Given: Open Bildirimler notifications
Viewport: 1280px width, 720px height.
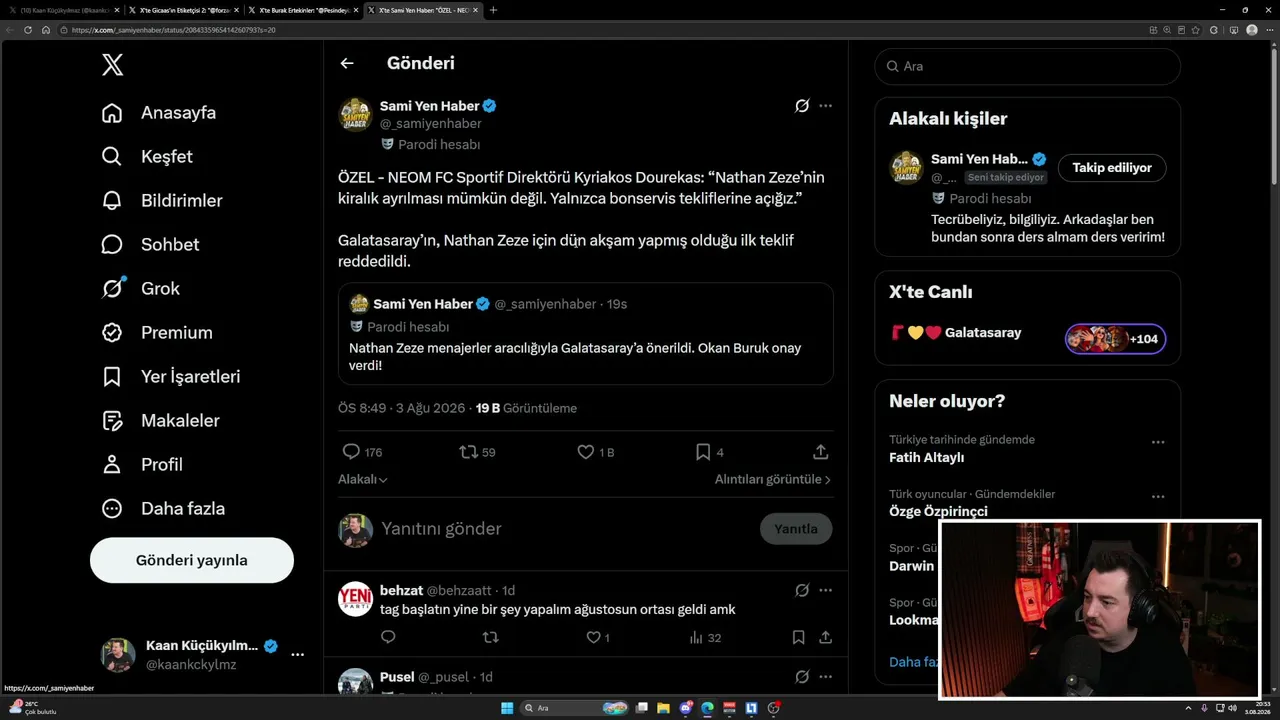Looking at the screenshot, I should (162, 201).
